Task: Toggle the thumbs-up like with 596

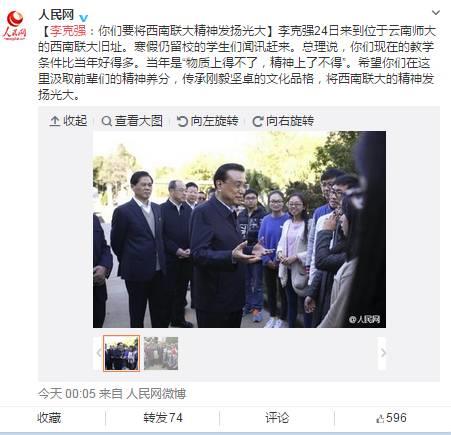Action: [391, 418]
